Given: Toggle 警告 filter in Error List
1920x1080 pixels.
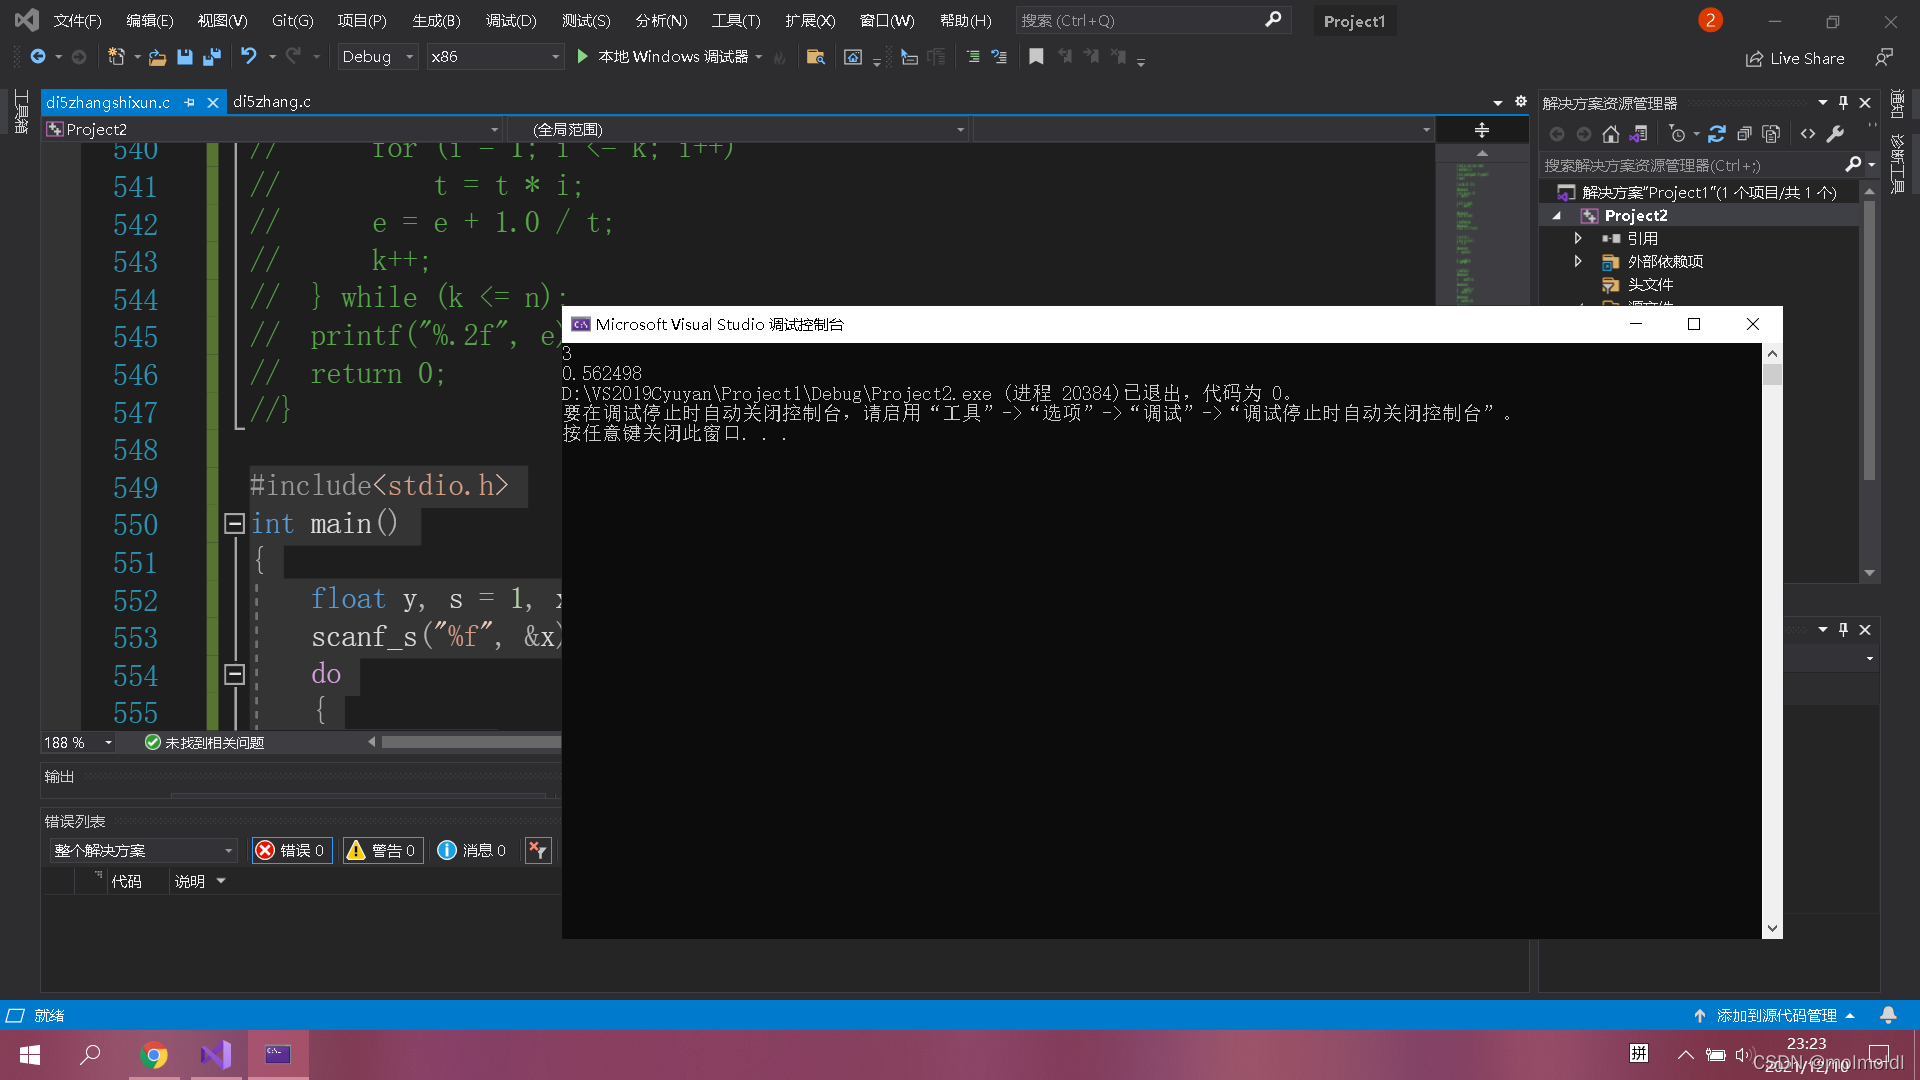Looking at the screenshot, I should pyautogui.click(x=384, y=849).
